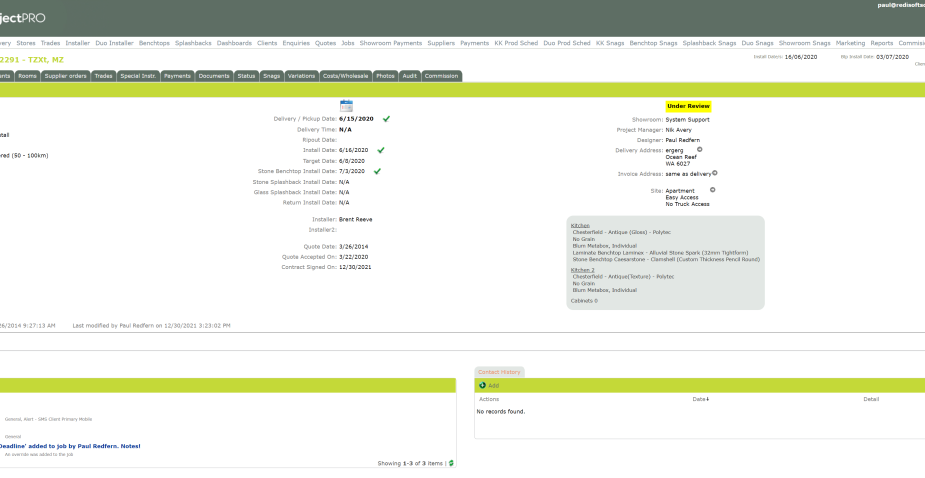Click the Add plus icon in Contact History

coord(483,385)
